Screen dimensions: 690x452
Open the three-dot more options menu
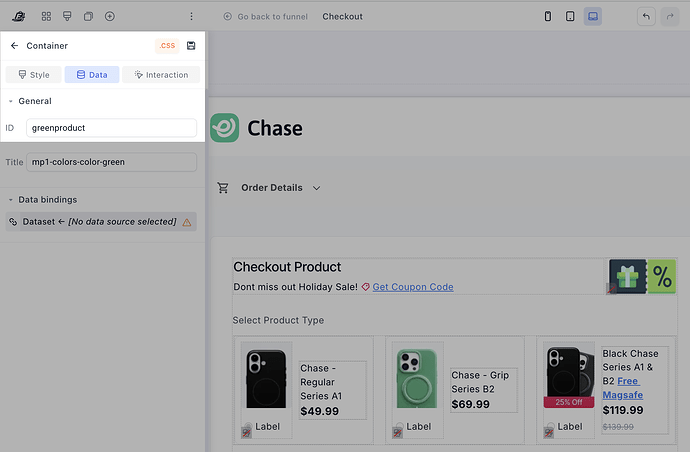192,16
